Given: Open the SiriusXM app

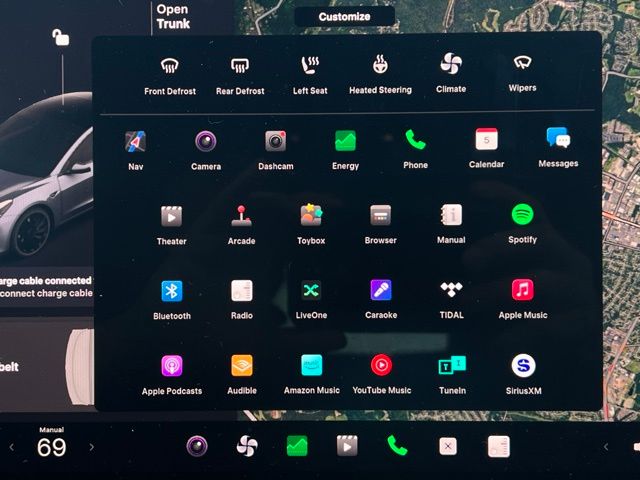Looking at the screenshot, I should pos(522,366).
